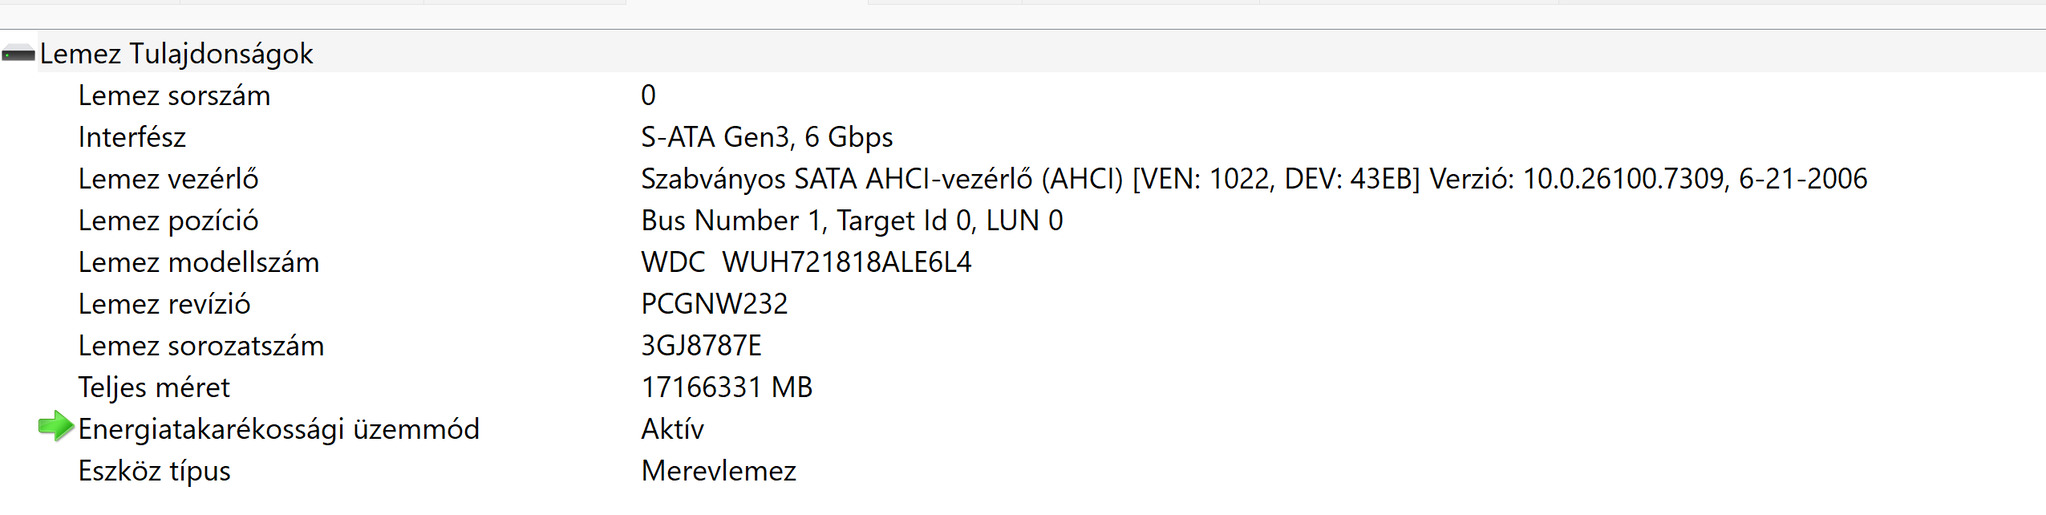This screenshot has width=2046, height=515.
Task: Click the WDC WUH721818ALE6L4 model value
Action: [806, 263]
